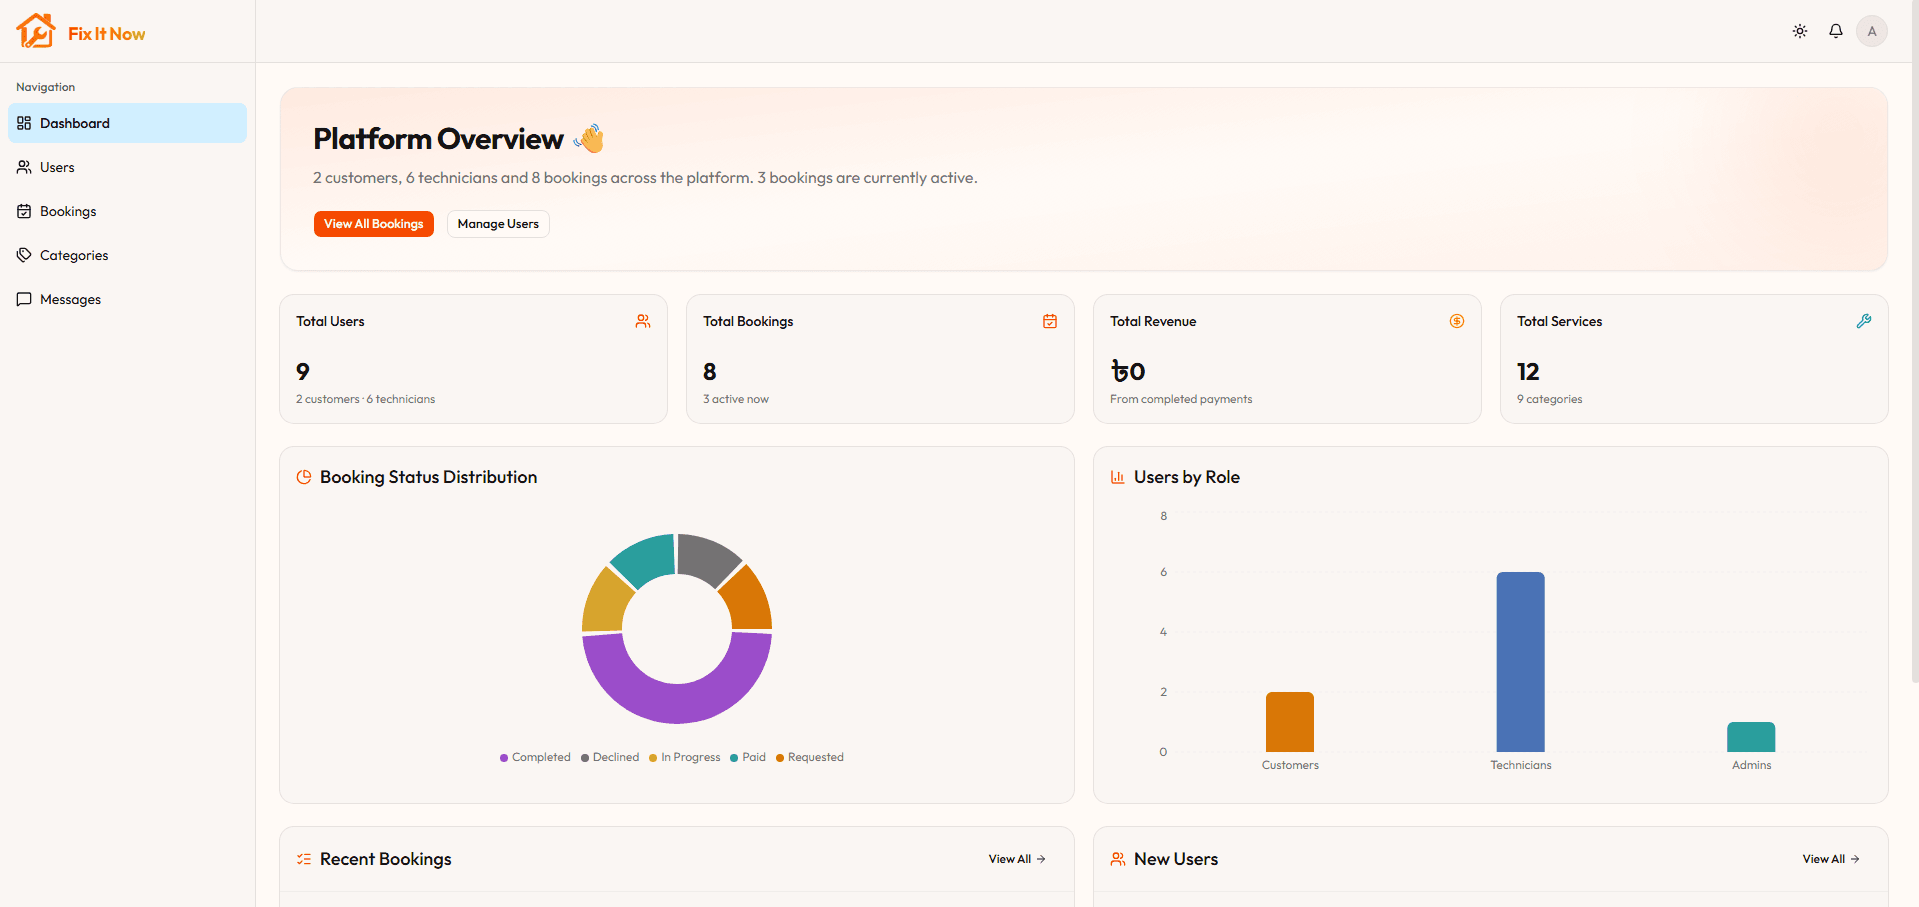This screenshot has height=907, width=1919.
Task: Select Dashboard in the sidebar
Action: coord(127,123)
